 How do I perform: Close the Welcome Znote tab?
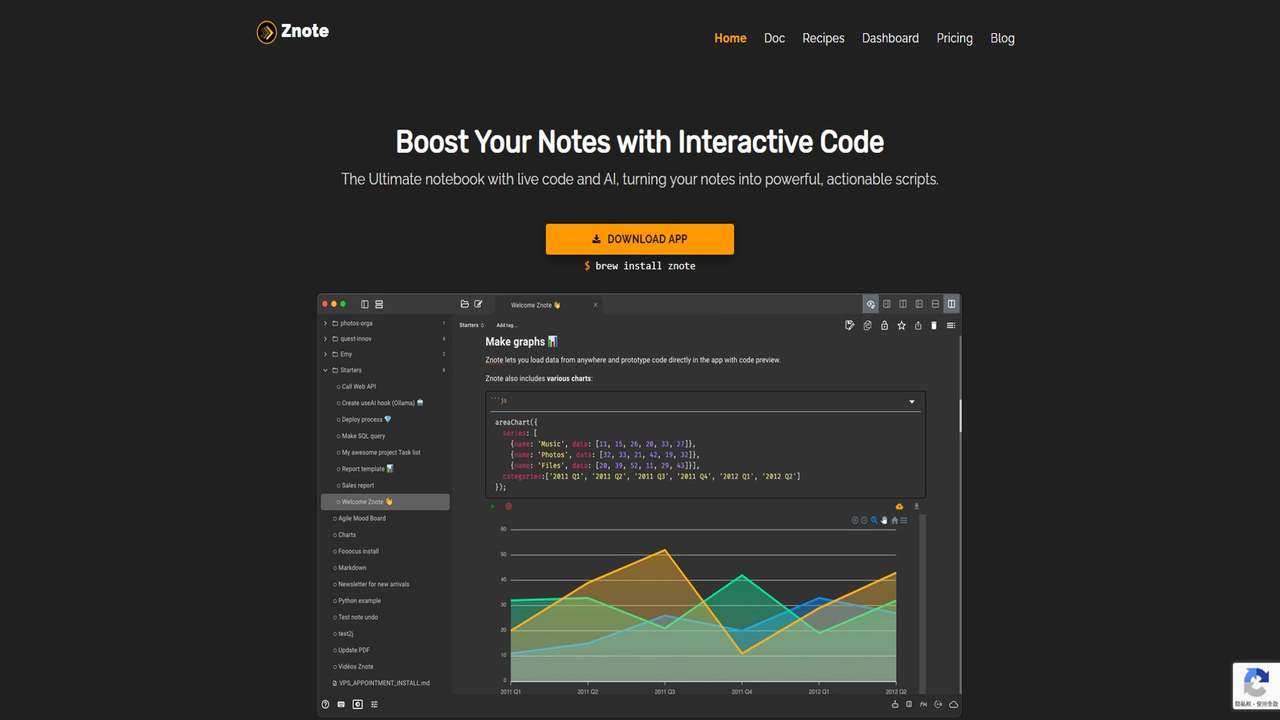(x=595, y=305)
